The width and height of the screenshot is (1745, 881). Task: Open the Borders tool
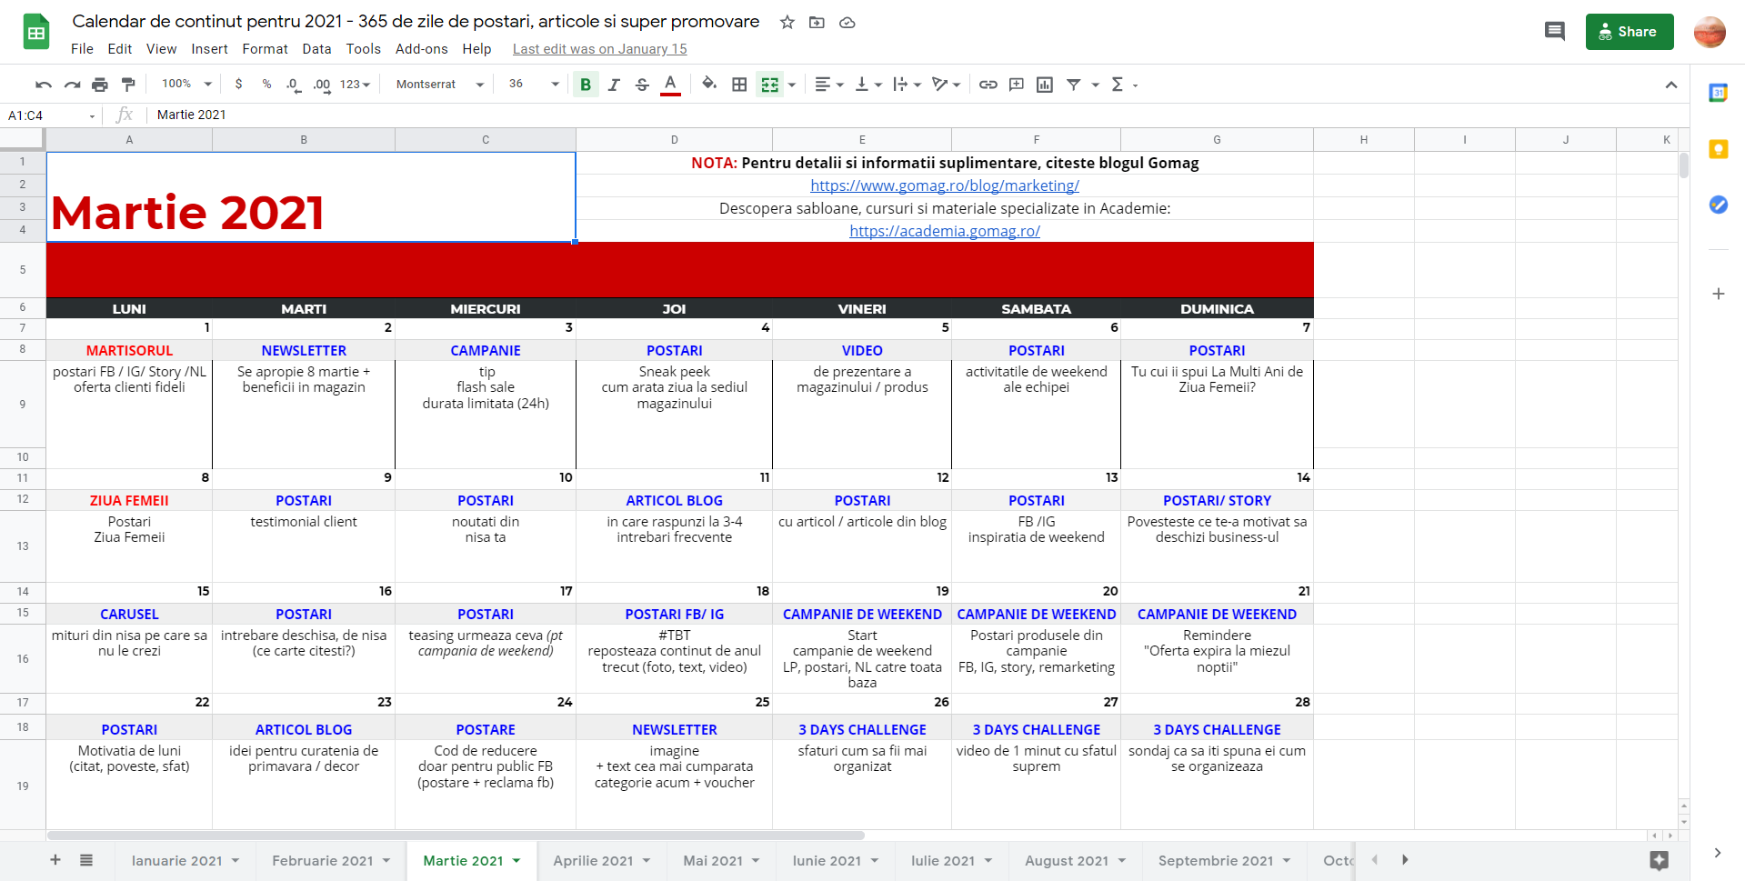[739, 85]
